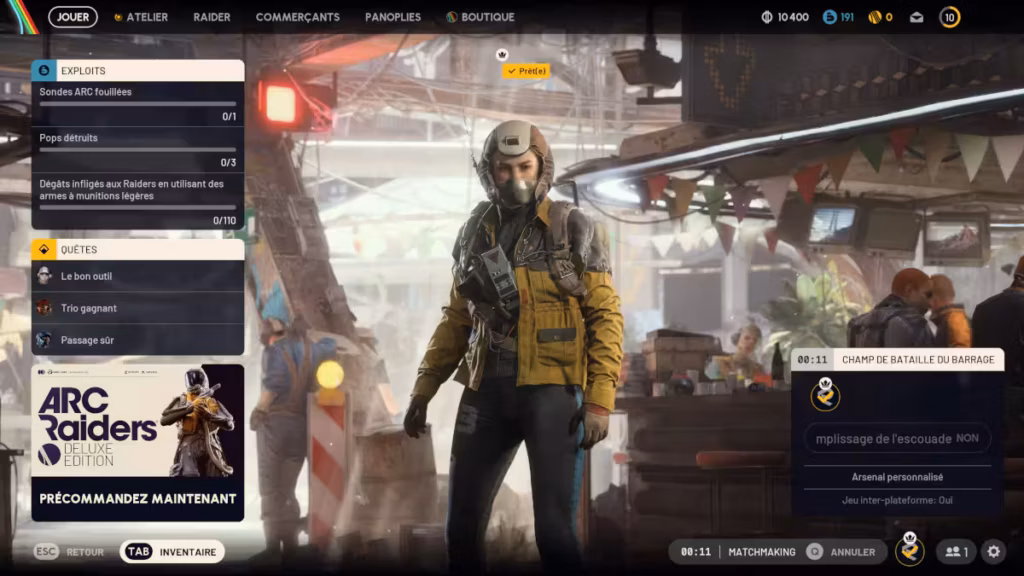Click the gold striped token currency icon
The width and height of the screenshot is (1024, 576).
875,17
